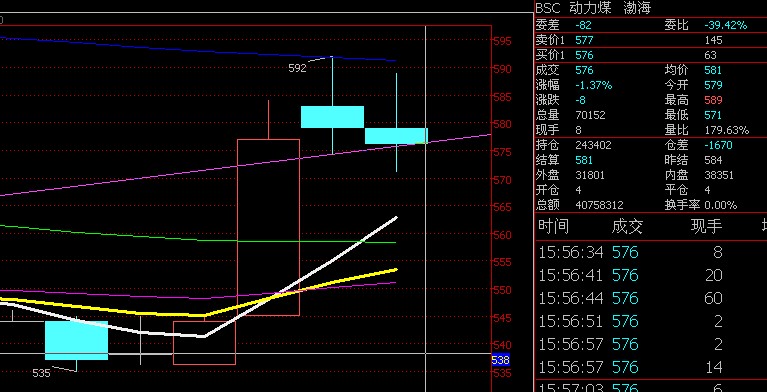Click the 592 high price annotation
This screenshot has width=767, height=392.
click(x=297, y=68)
